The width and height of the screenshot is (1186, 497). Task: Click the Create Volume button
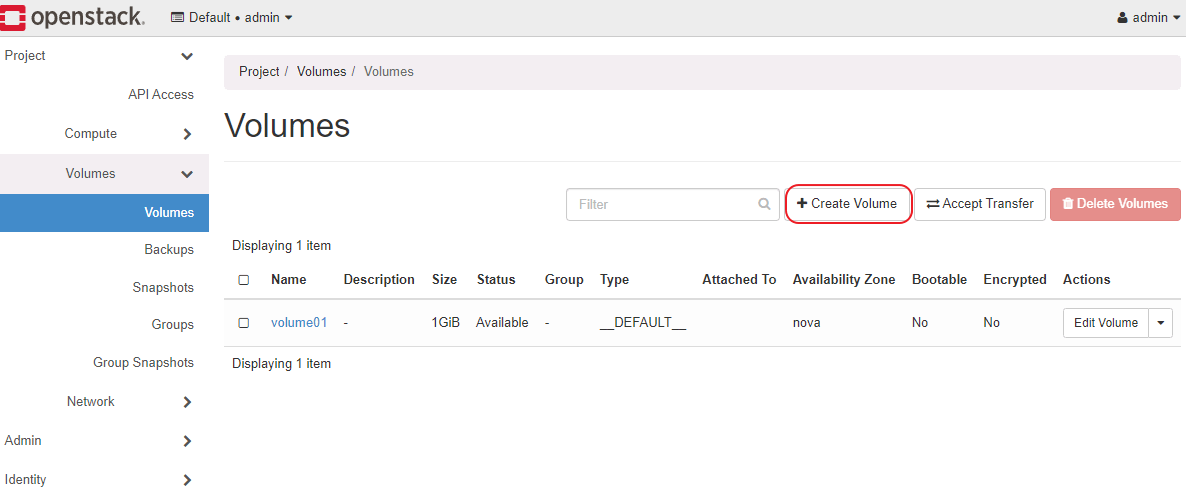point(847,204)
